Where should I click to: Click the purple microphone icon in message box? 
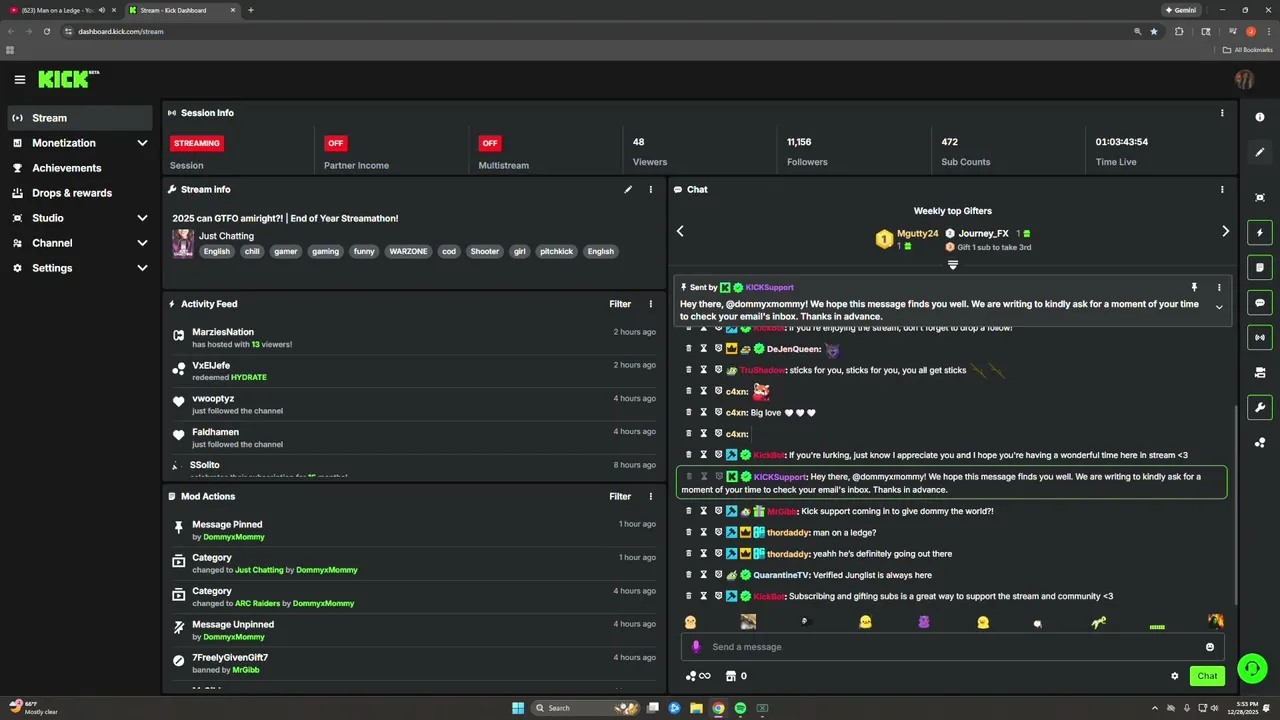pyautogui.click(x=697, y=647)
